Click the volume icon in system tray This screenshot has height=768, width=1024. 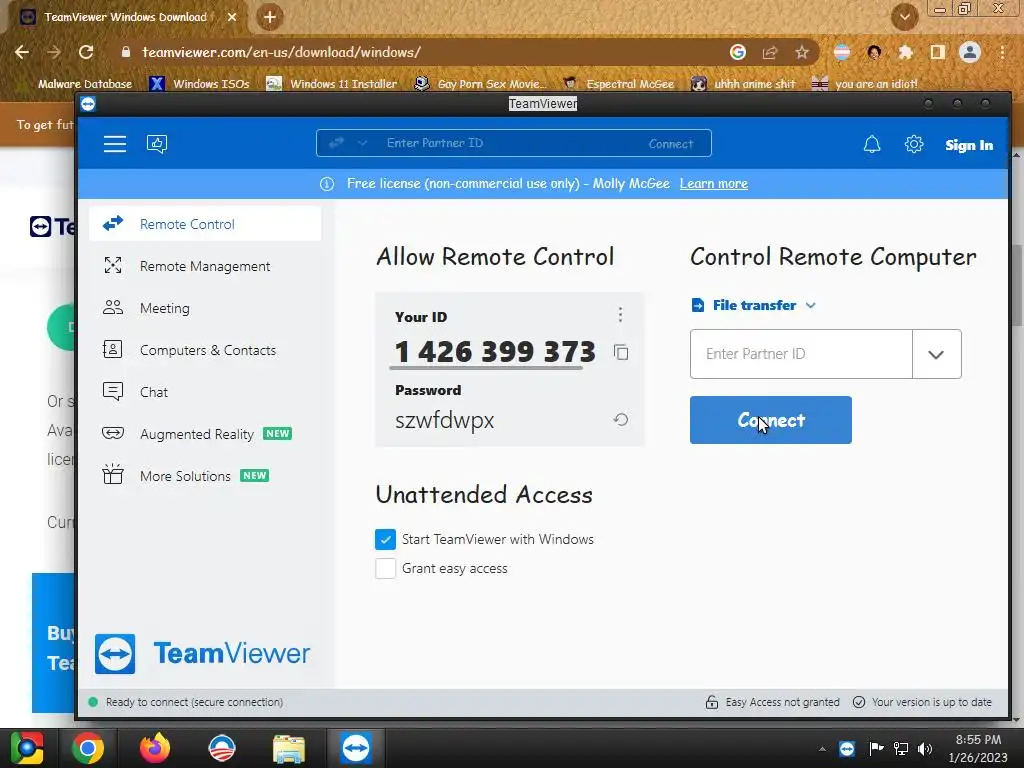pos(925,748)
